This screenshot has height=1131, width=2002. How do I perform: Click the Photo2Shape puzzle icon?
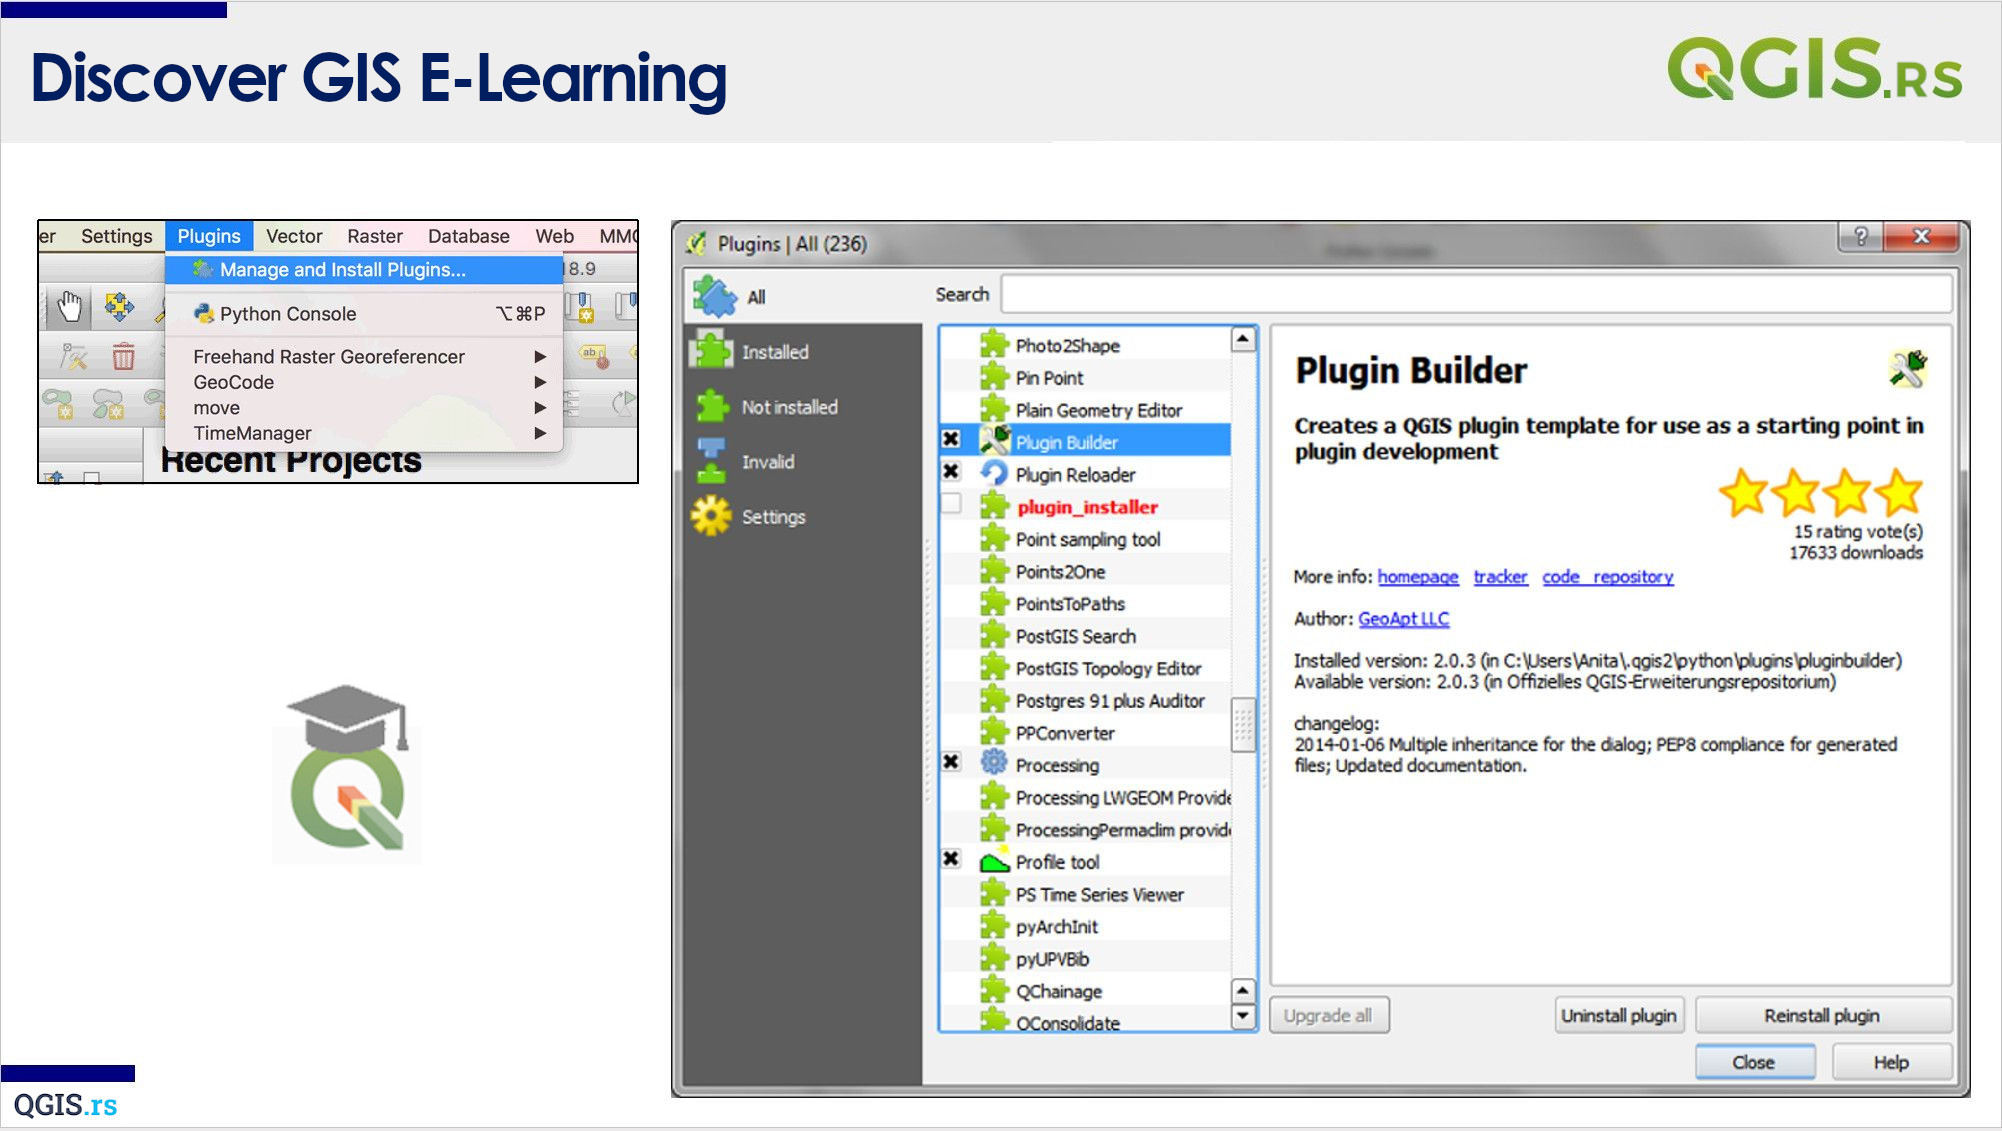994,345
